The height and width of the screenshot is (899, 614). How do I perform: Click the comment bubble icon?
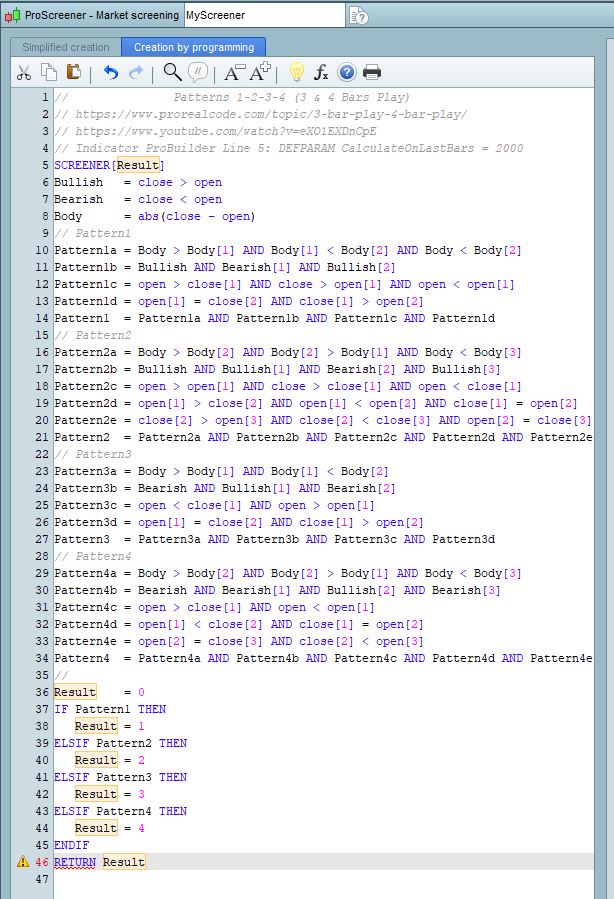coord(198,72)
